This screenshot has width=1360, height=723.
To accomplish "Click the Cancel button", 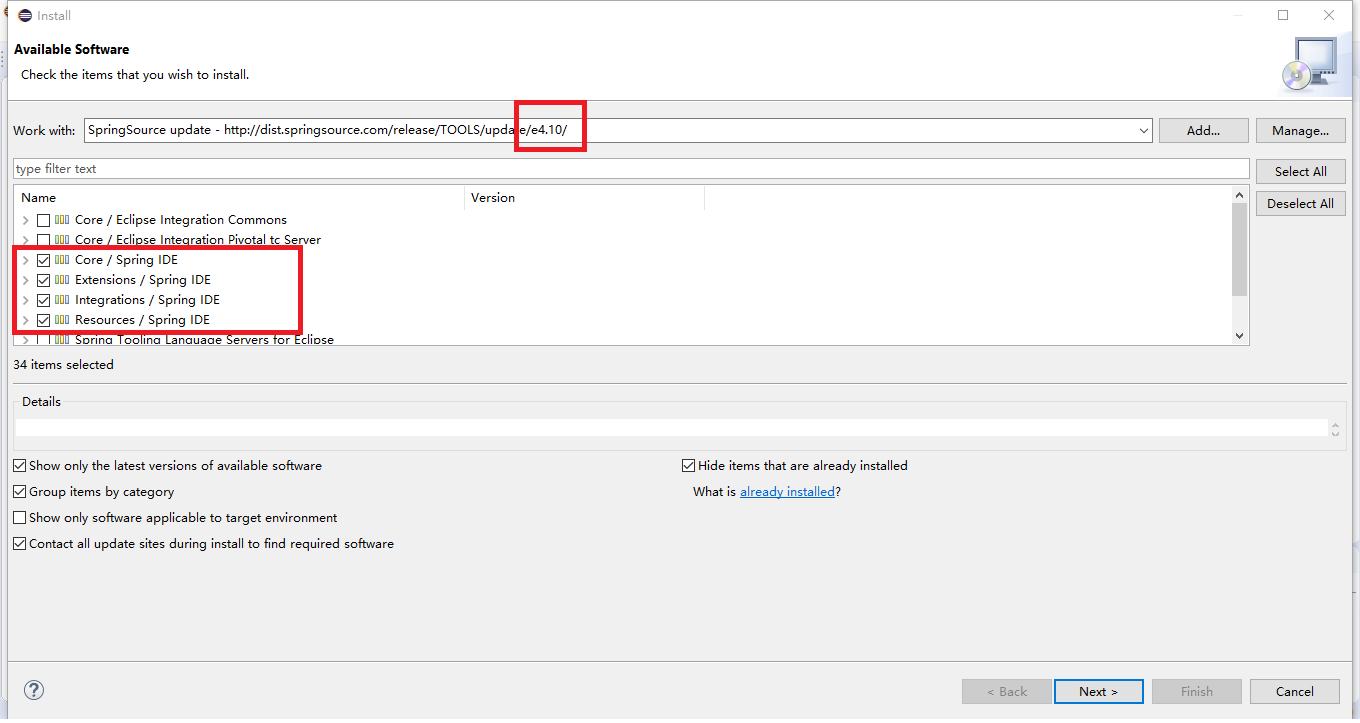I will tap(1294, 691).
